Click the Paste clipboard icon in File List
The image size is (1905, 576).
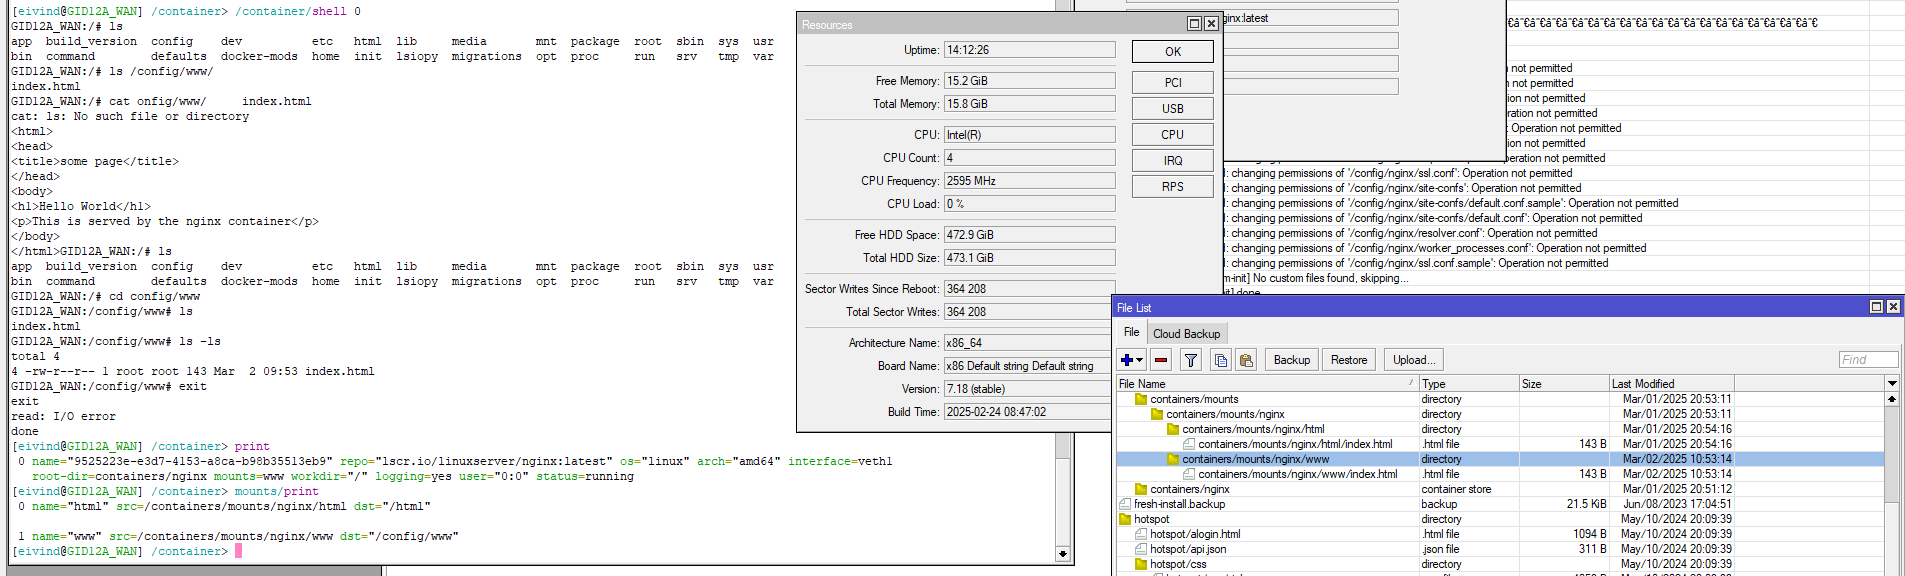tap(1246, 360)
